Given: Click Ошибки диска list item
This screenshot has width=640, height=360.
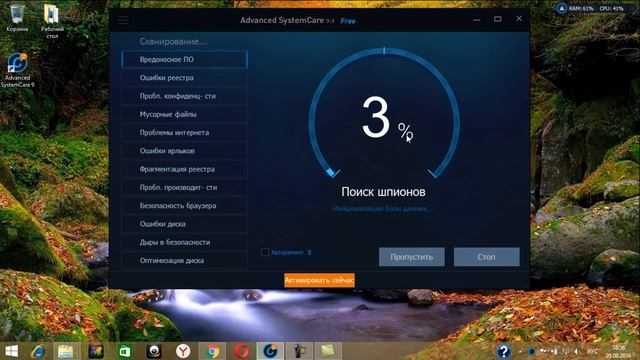Looking at the screenshot, I should pos(184,224).
